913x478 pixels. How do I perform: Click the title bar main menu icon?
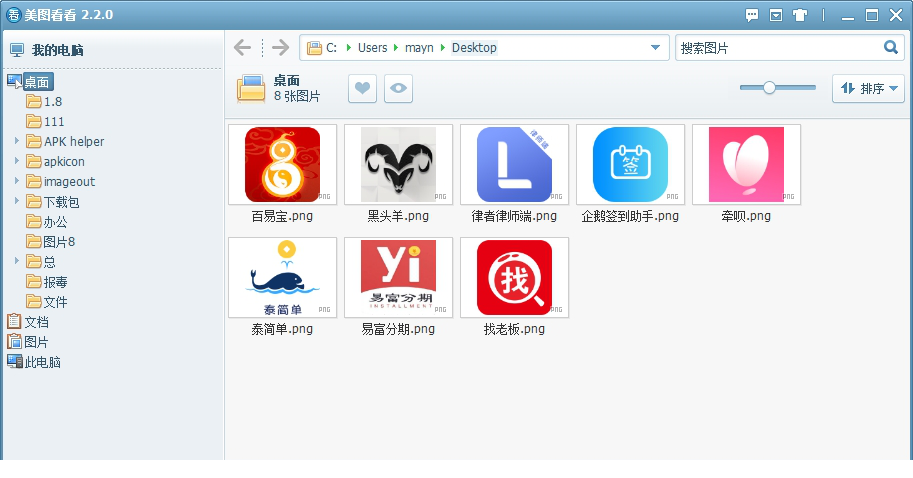(776, 15)
